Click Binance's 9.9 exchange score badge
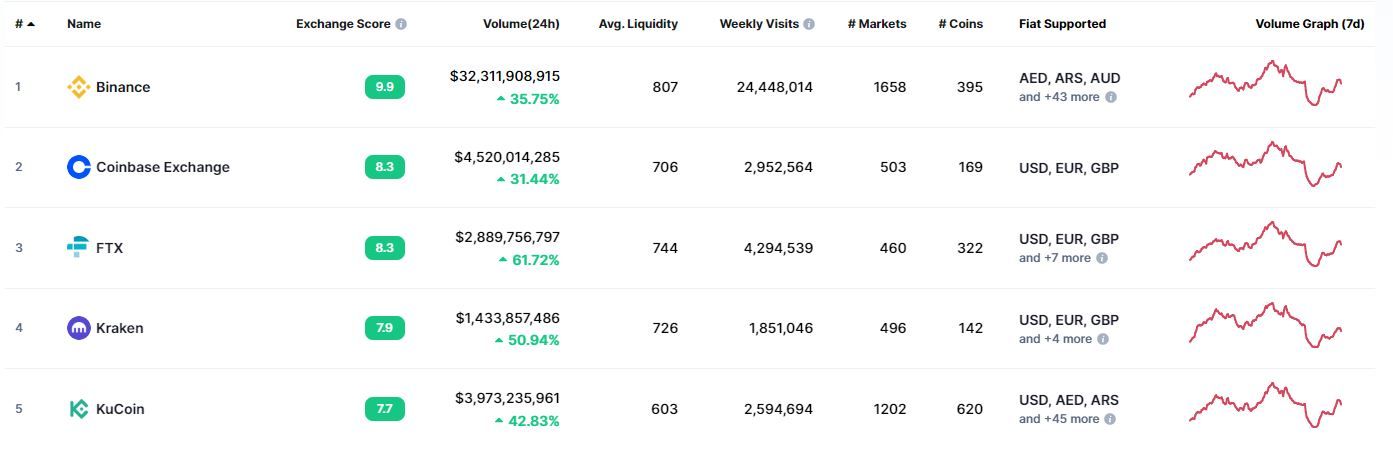Screen dimensions: 1393x449 [385, 87]
